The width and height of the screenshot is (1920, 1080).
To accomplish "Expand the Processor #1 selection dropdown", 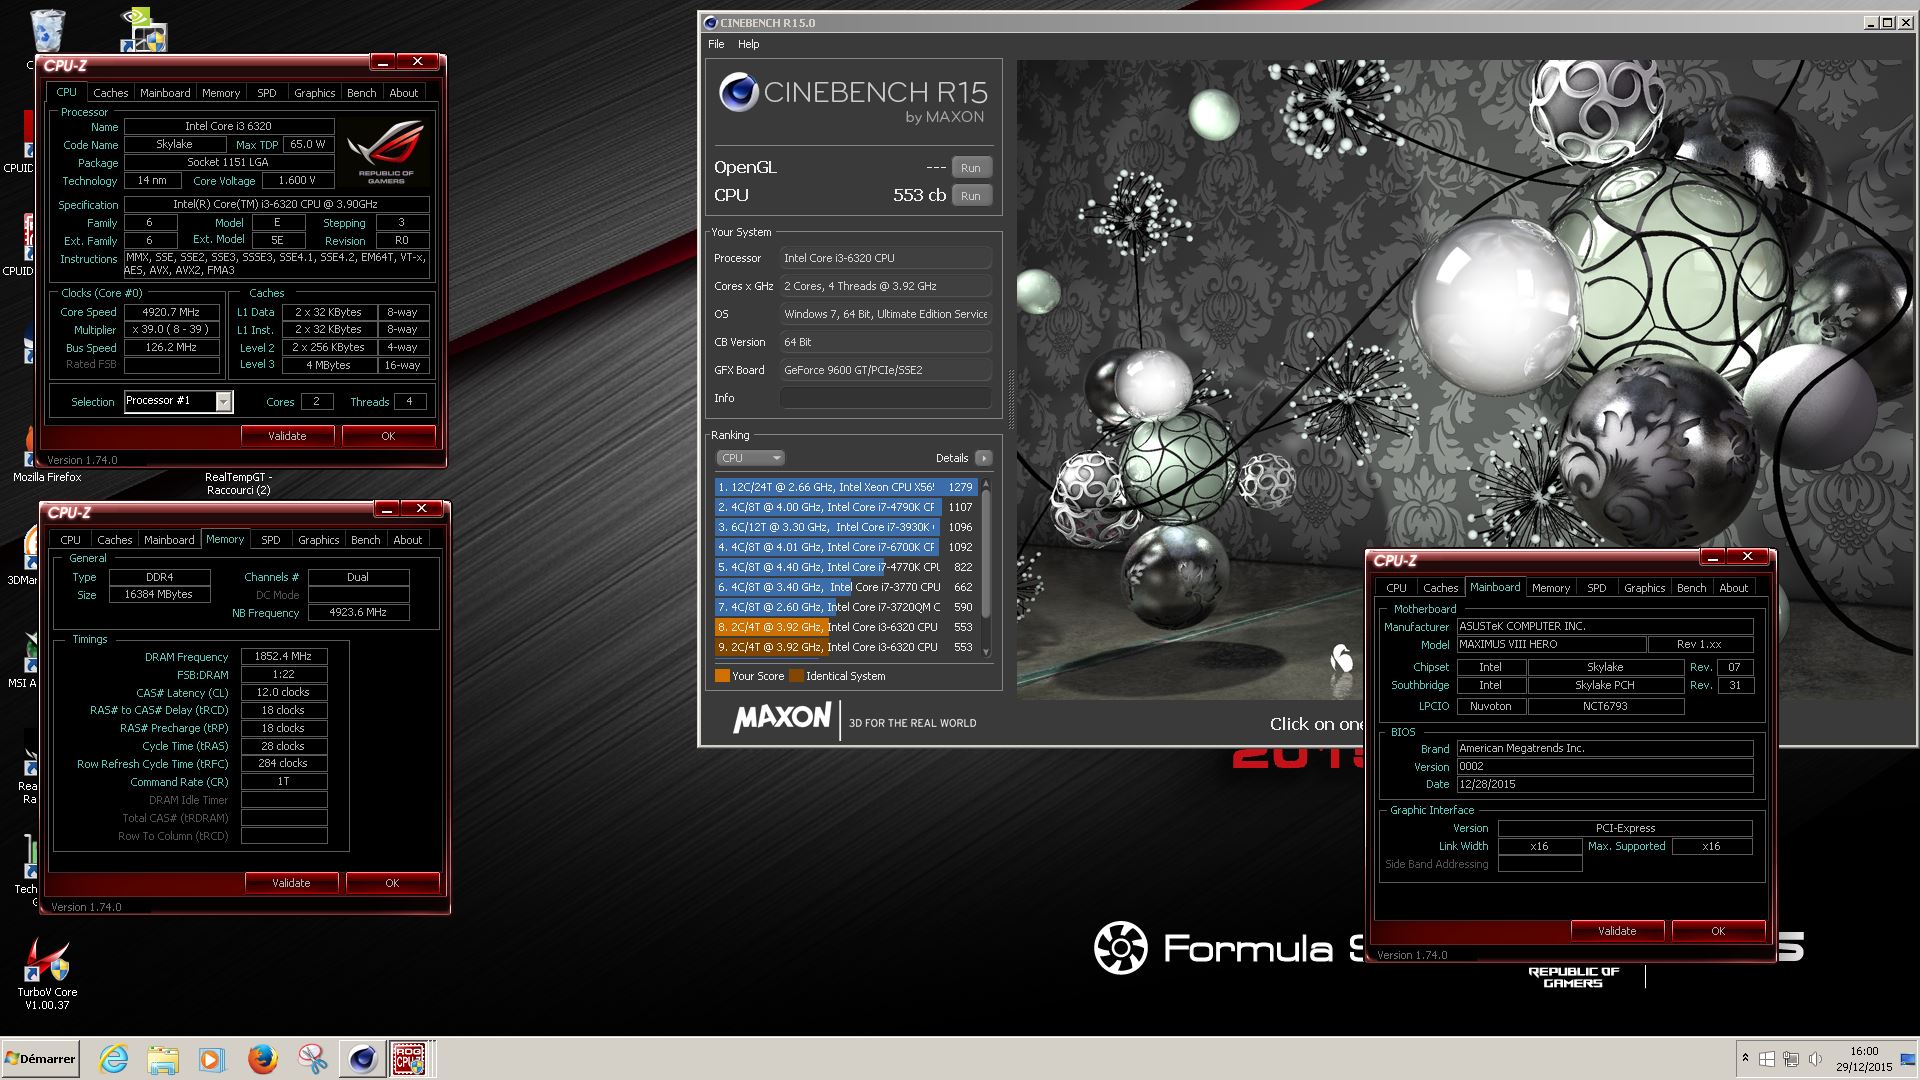I will [224, 402].
